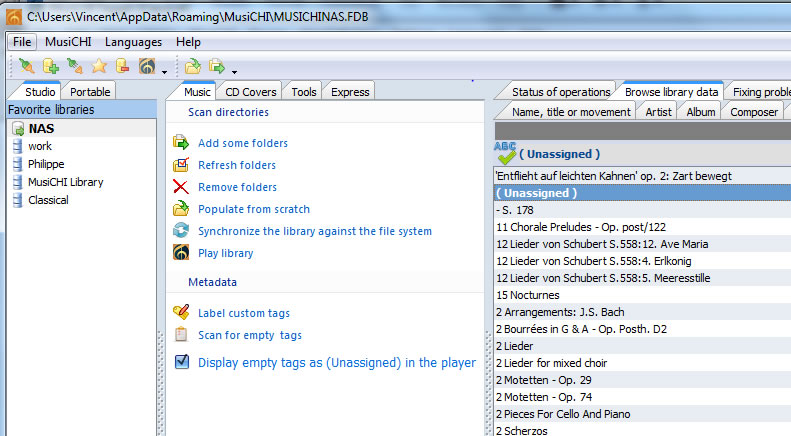Click the Refresh folders icon
This screenshot has width=791, height=436.
click(x=181, y=165)
